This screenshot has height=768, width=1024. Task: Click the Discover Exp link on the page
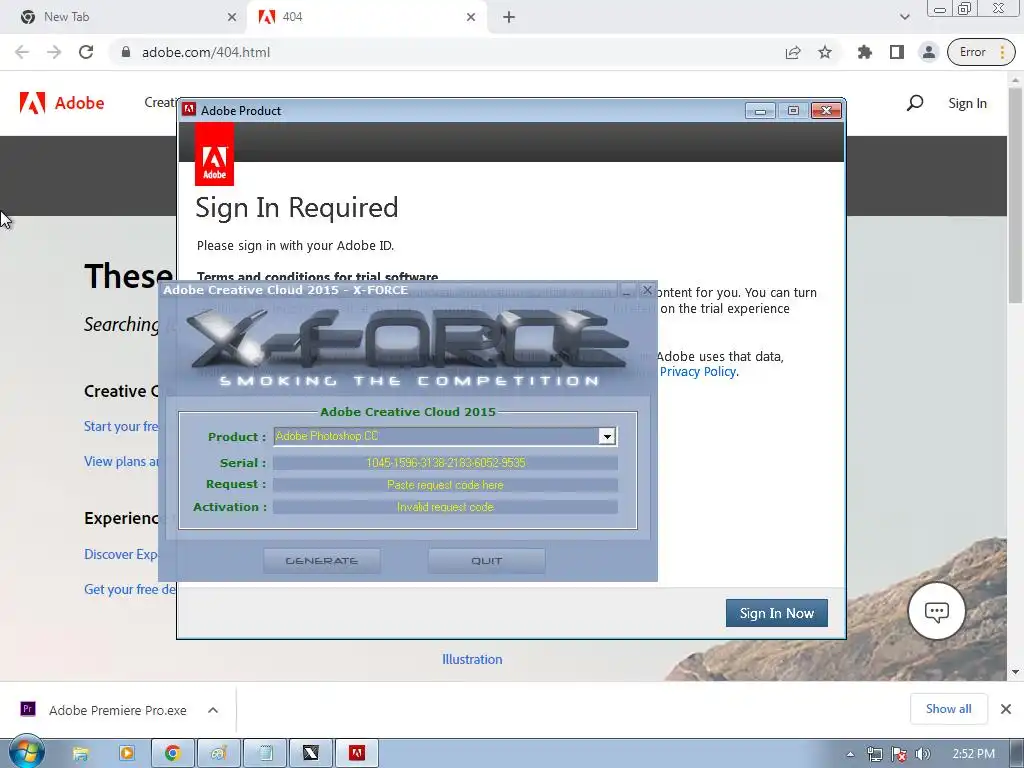point(121,554)
